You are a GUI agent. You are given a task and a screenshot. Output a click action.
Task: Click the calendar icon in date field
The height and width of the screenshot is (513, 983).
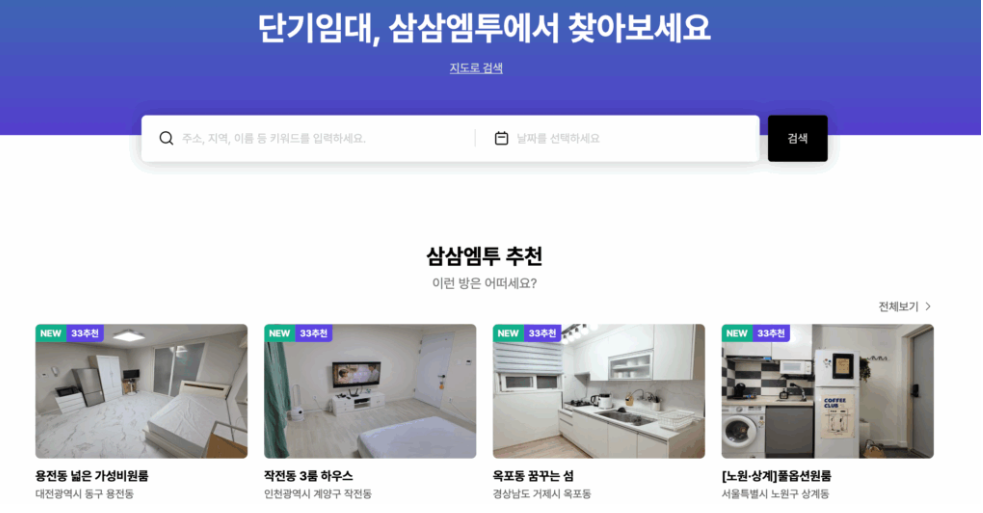(x=501, y=138)
